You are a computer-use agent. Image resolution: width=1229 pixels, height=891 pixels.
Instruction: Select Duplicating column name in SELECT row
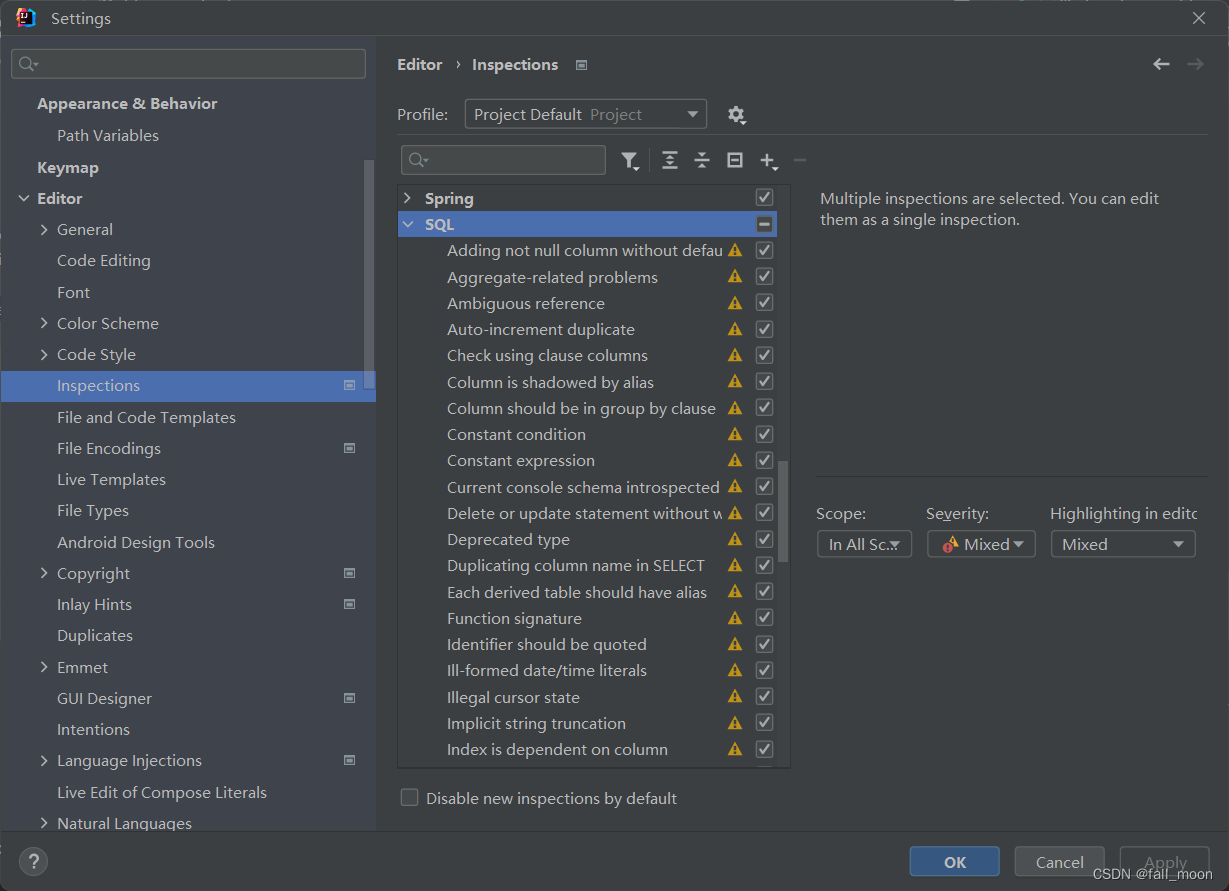[587, 565]
